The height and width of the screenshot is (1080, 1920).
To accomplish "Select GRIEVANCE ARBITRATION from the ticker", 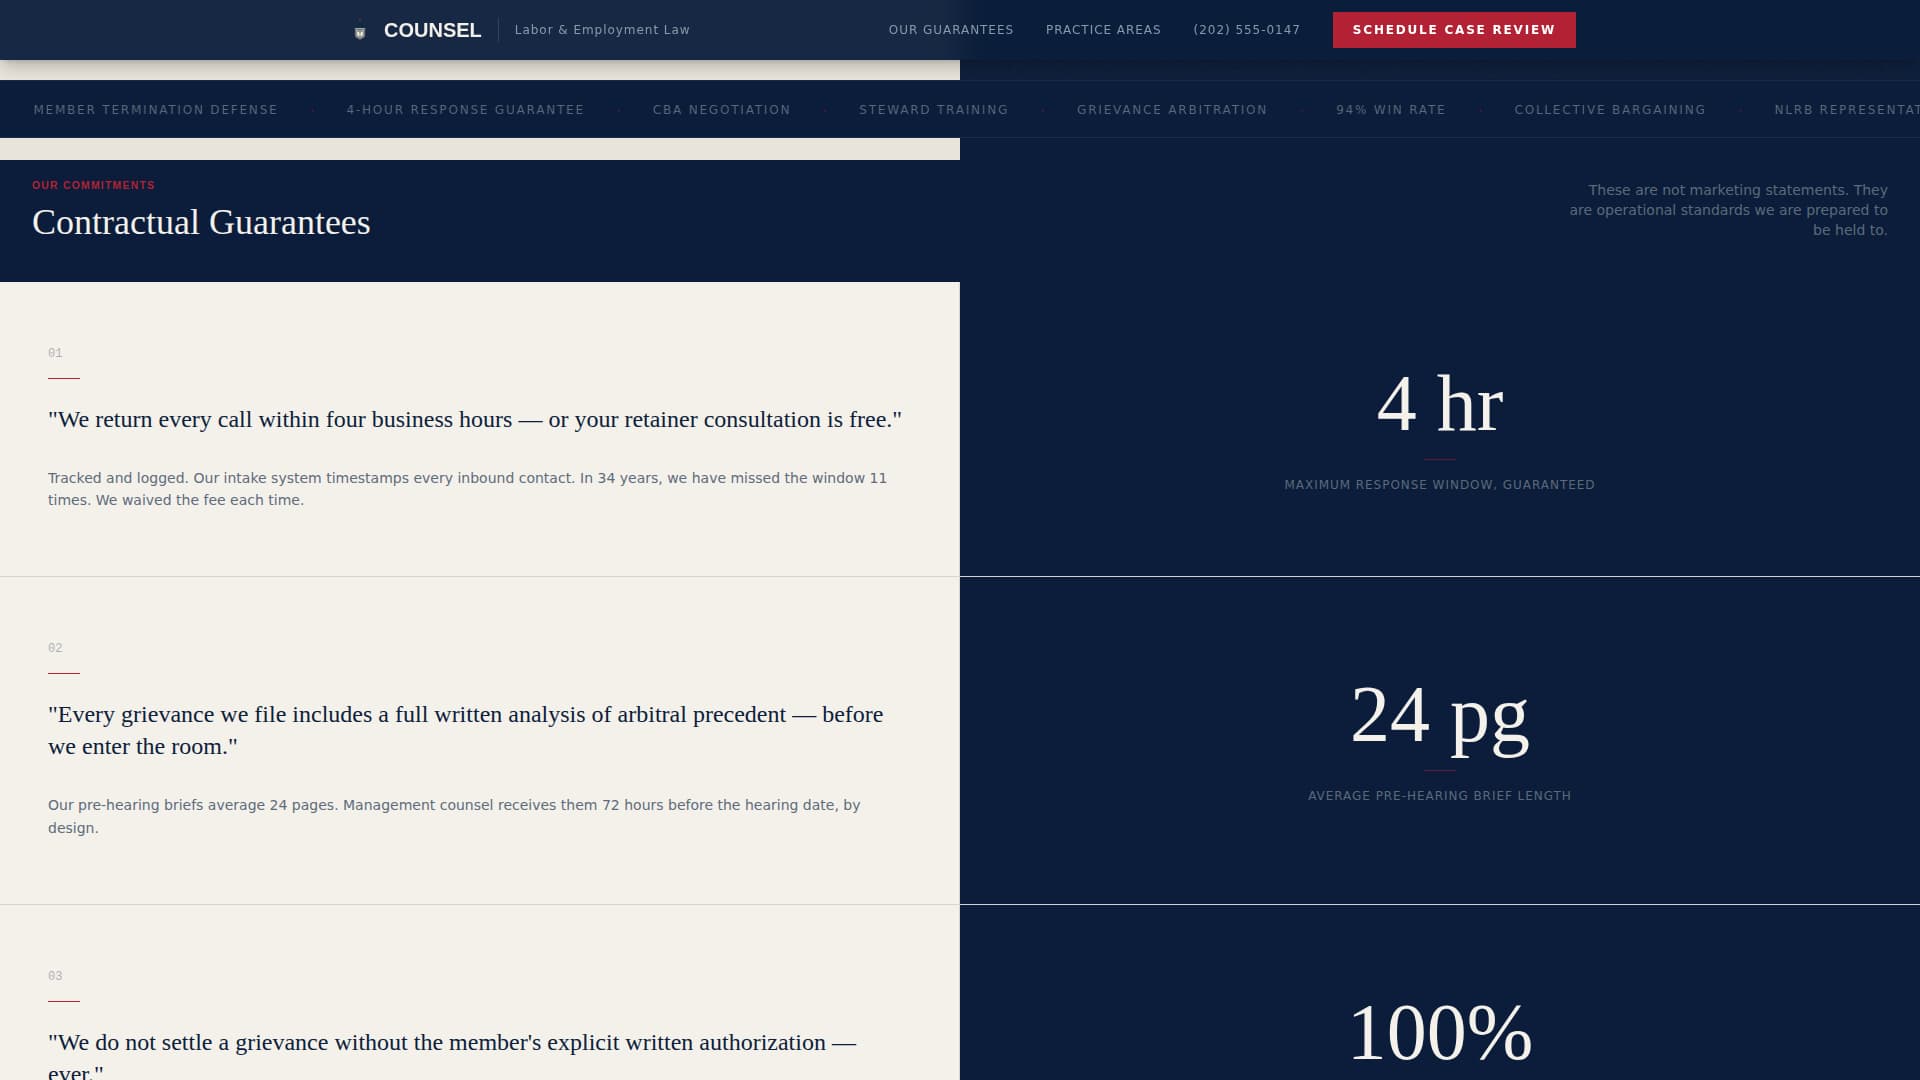I will pos(1172,110).
